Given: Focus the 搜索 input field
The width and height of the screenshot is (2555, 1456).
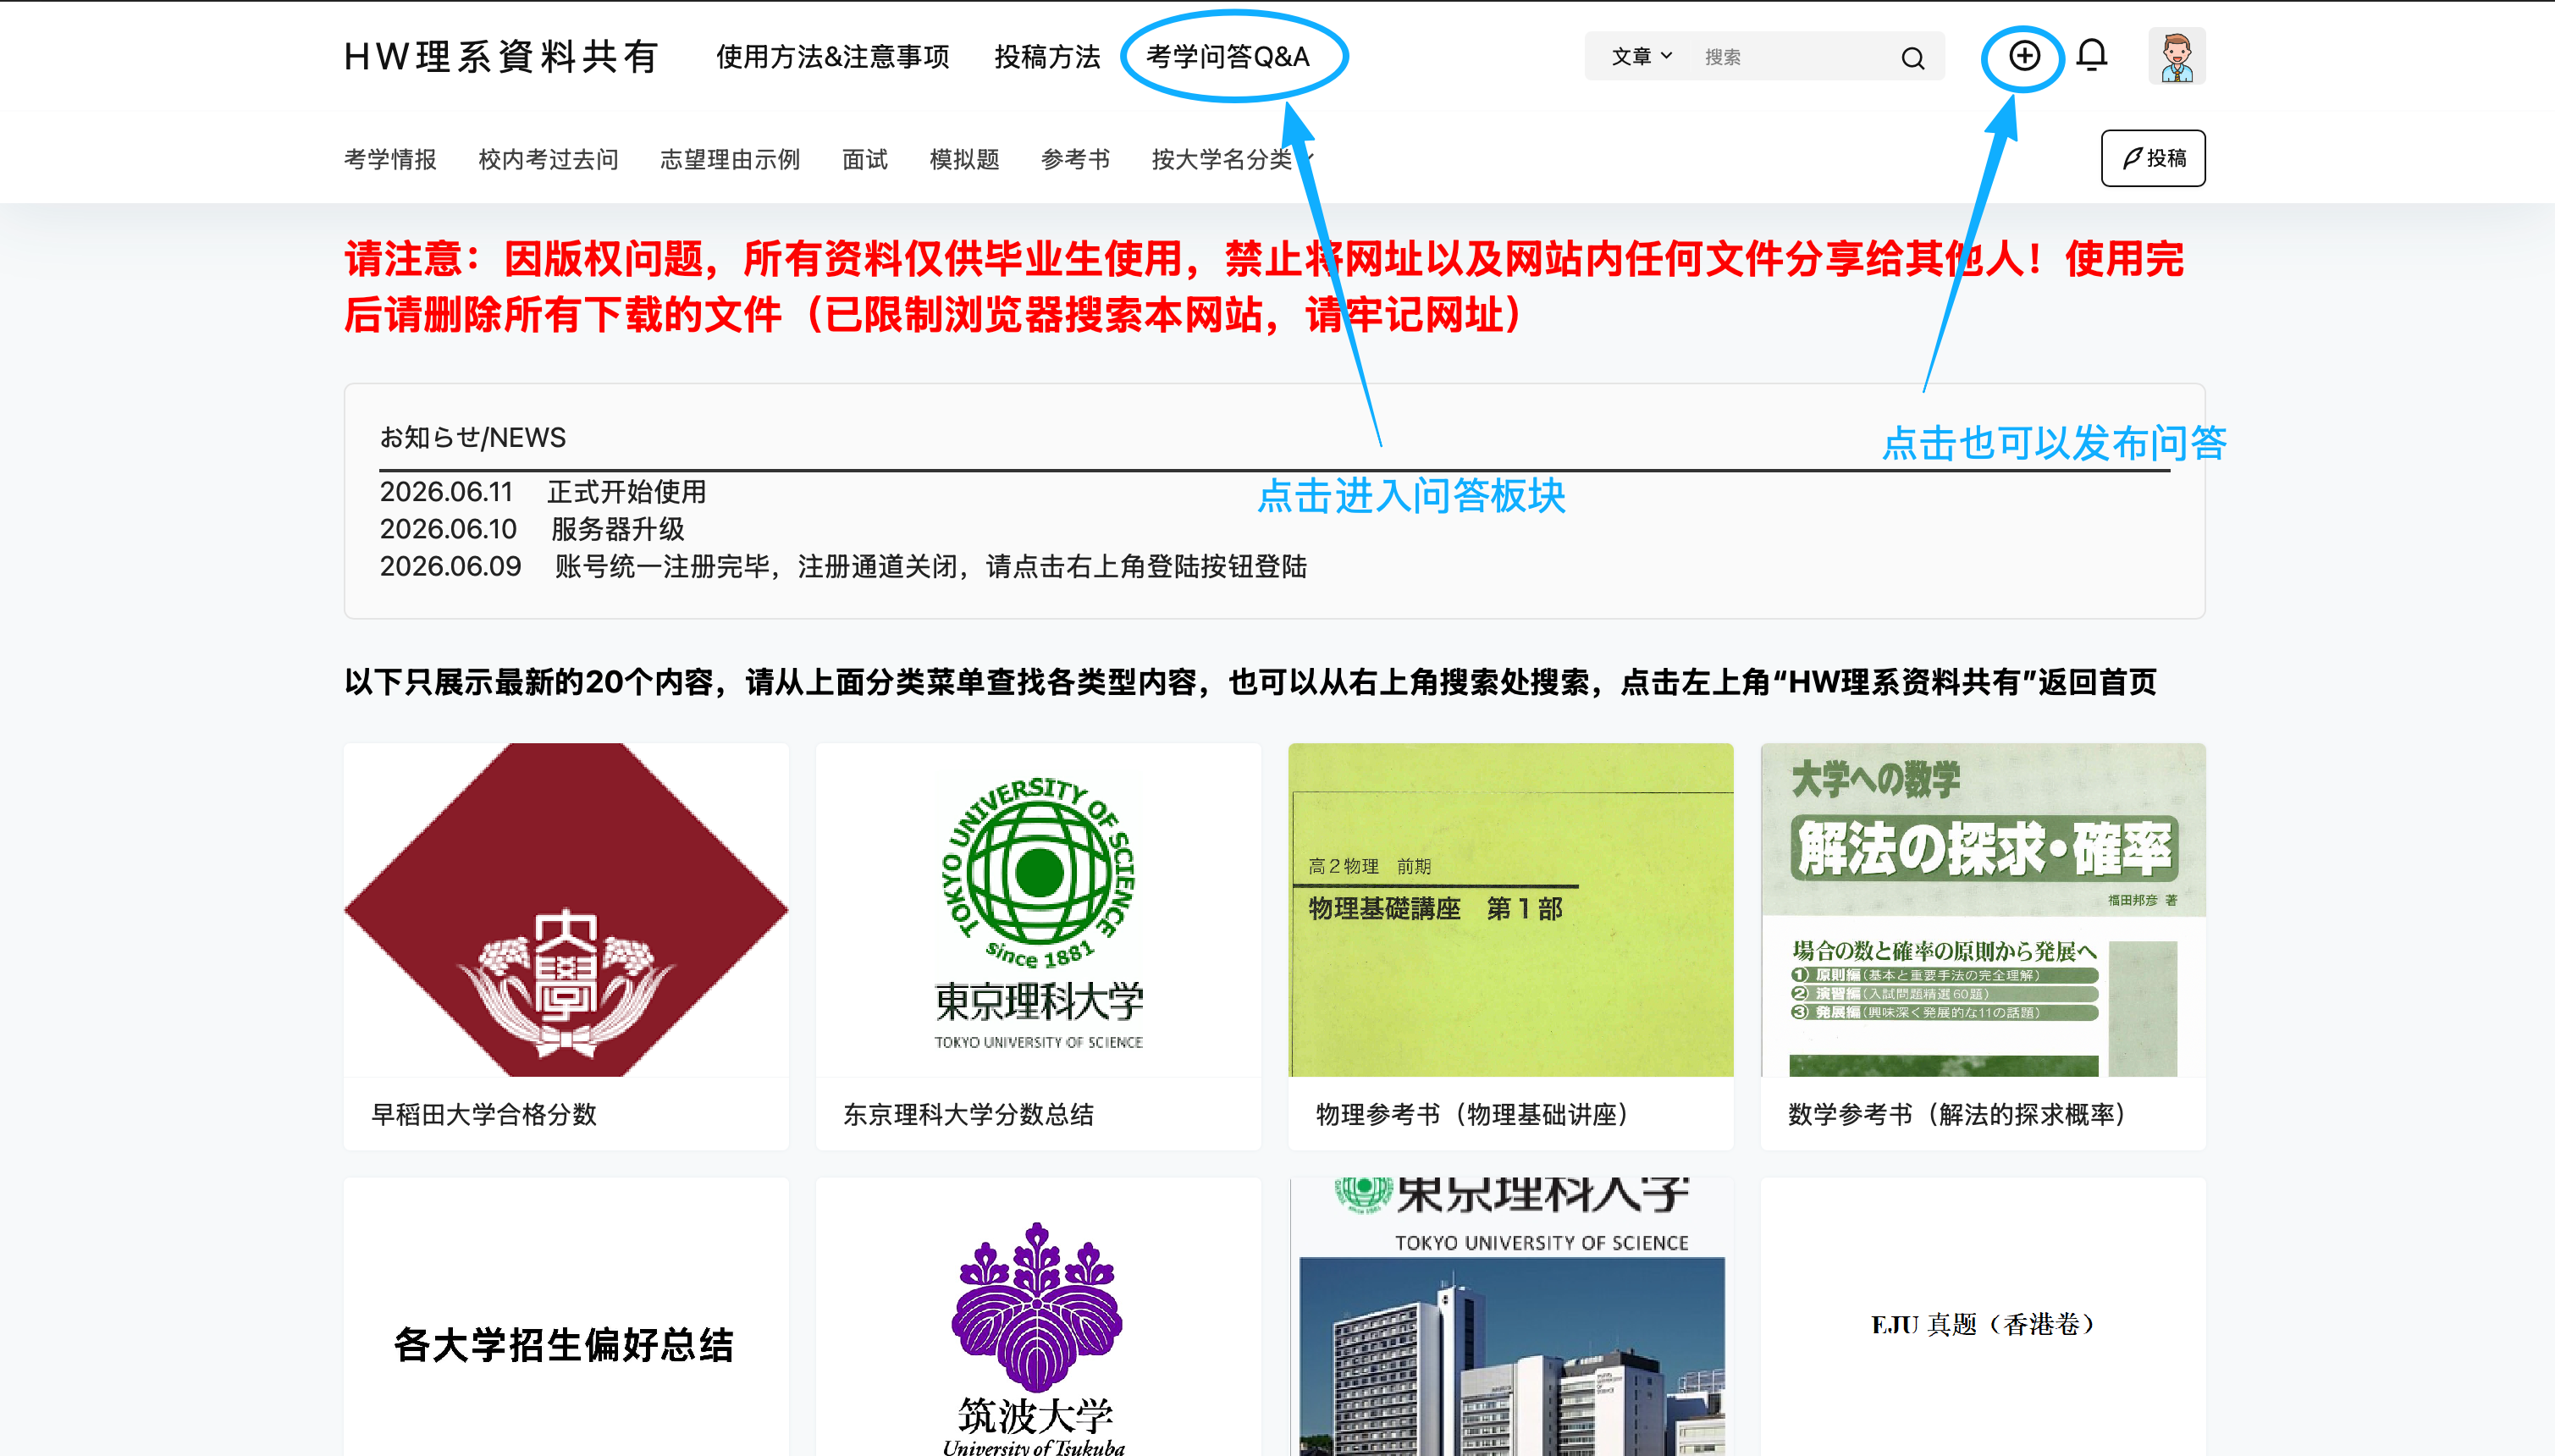Looking at the screenshot, I should (1790, 57).
